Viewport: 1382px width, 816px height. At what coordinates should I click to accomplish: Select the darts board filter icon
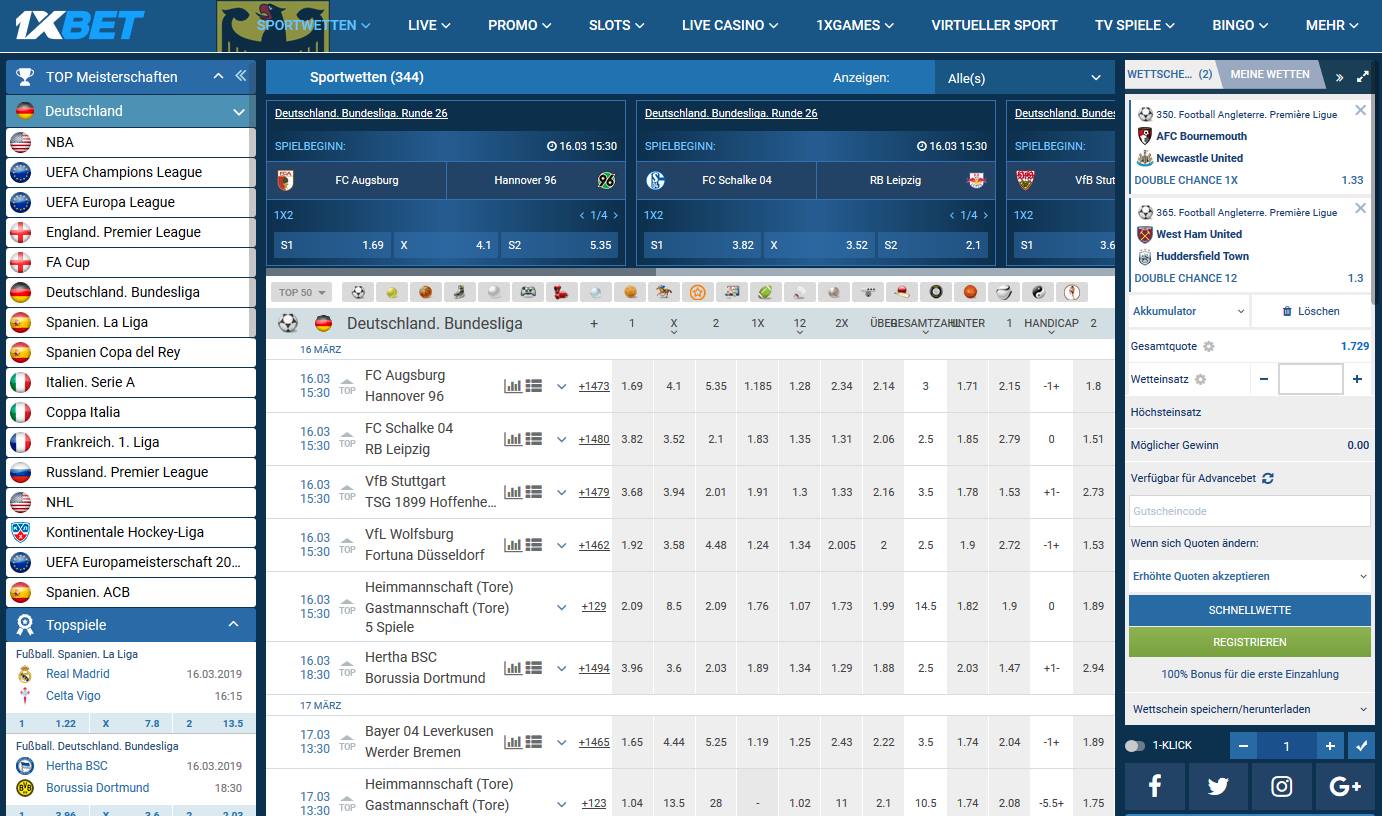936,292
